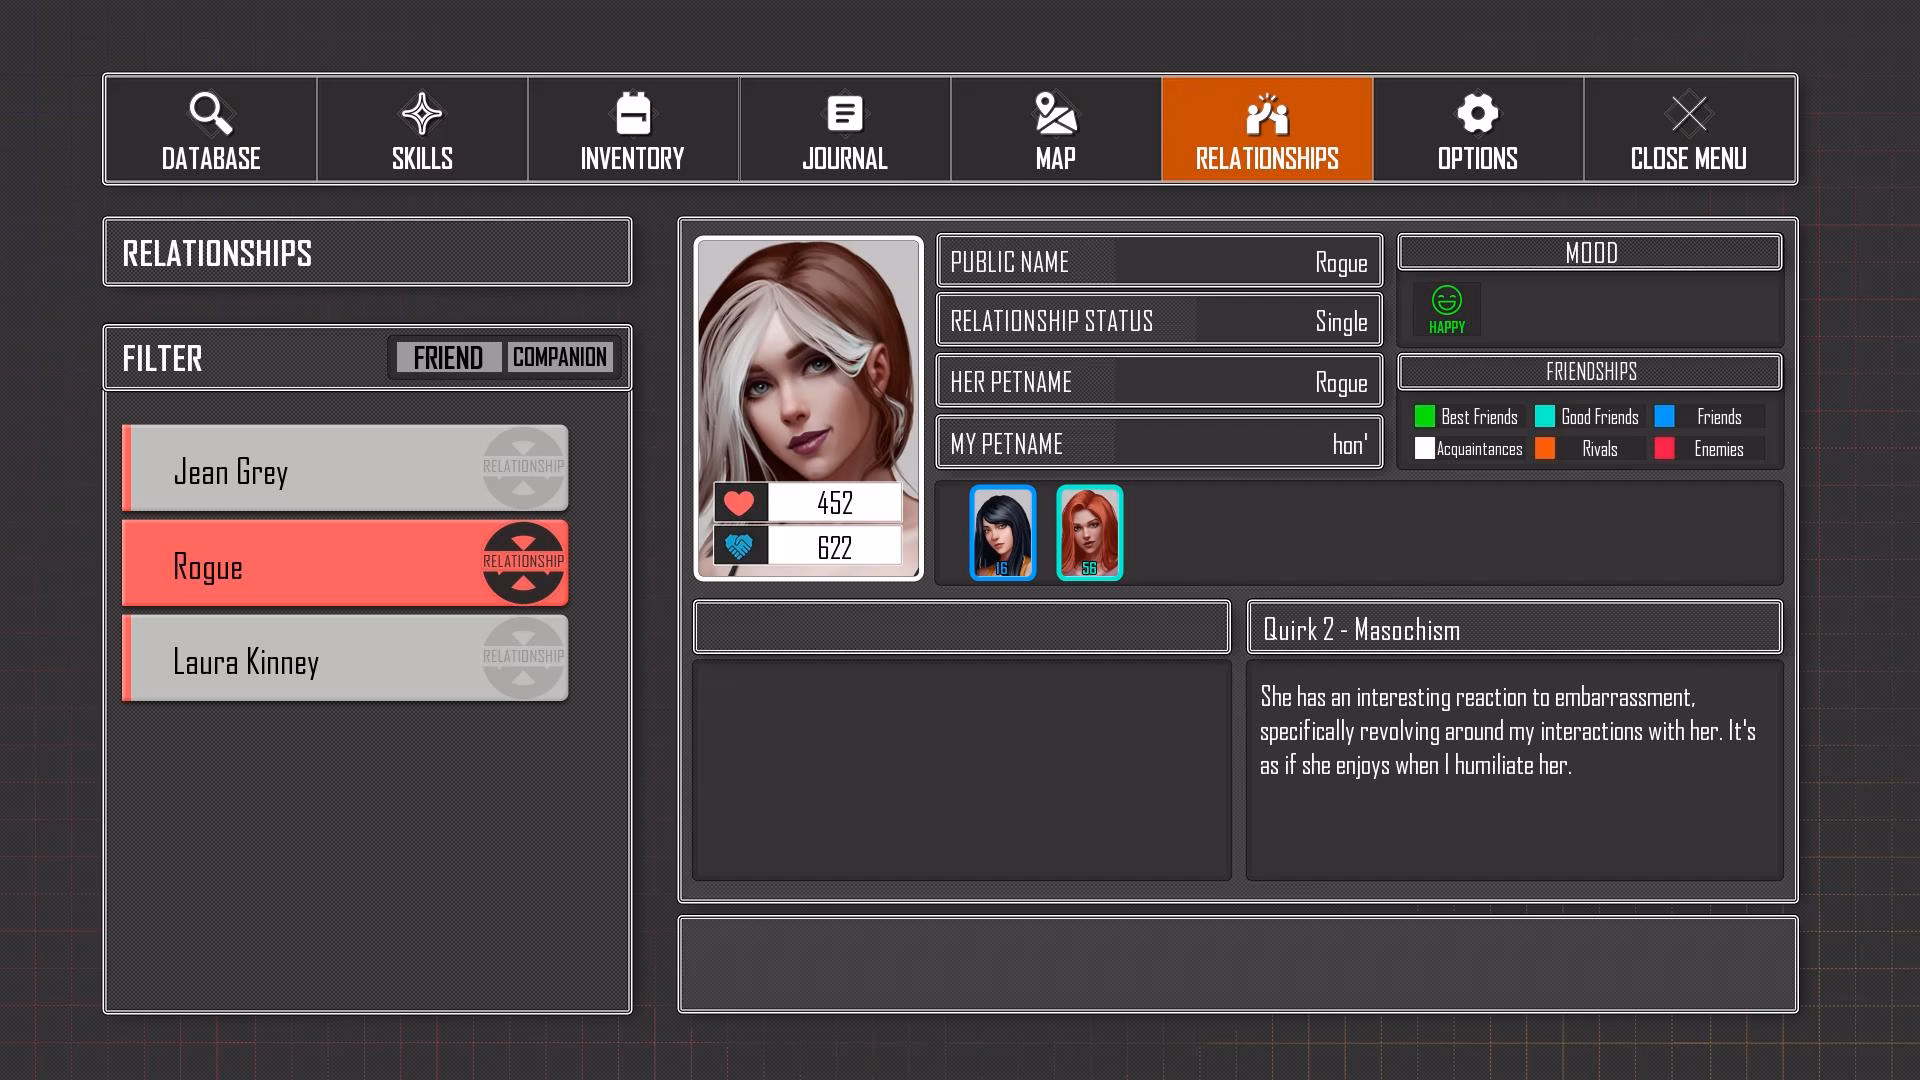Select the Relationships tab

point(1267,129)
